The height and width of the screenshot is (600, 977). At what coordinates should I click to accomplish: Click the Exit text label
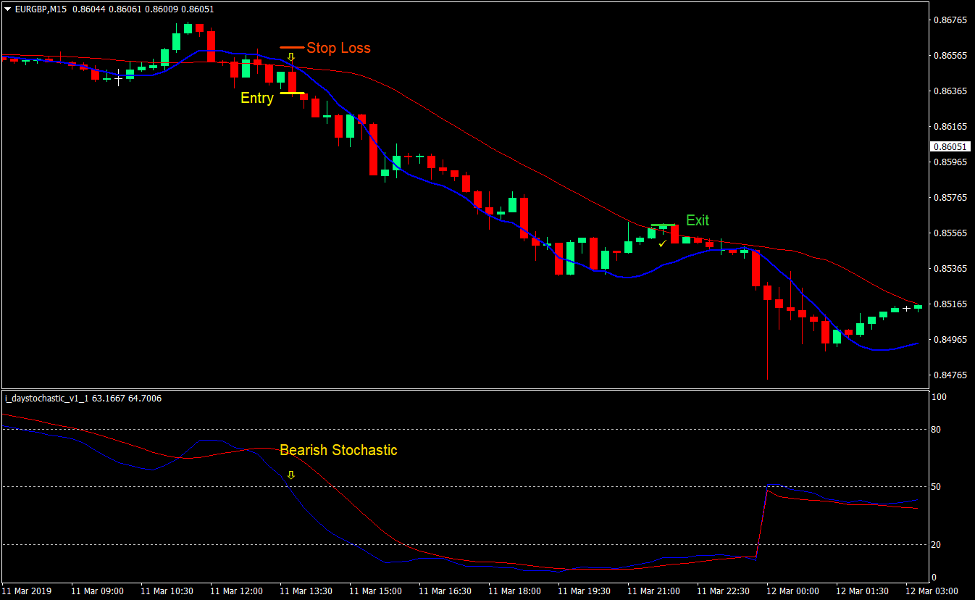tap(697, 220)
